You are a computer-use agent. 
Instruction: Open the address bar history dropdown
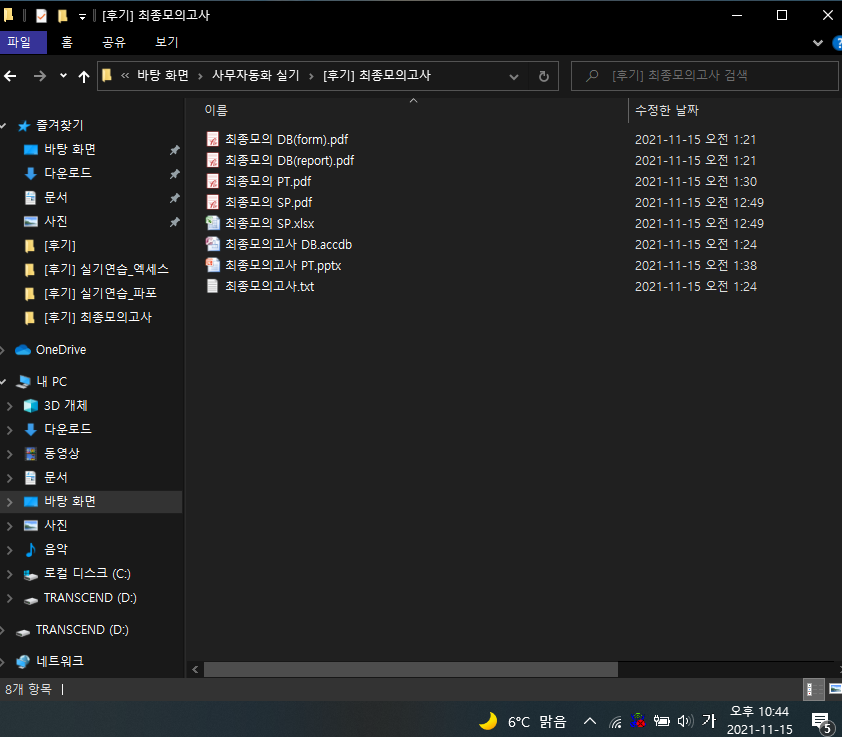click(x=514, y=76)
